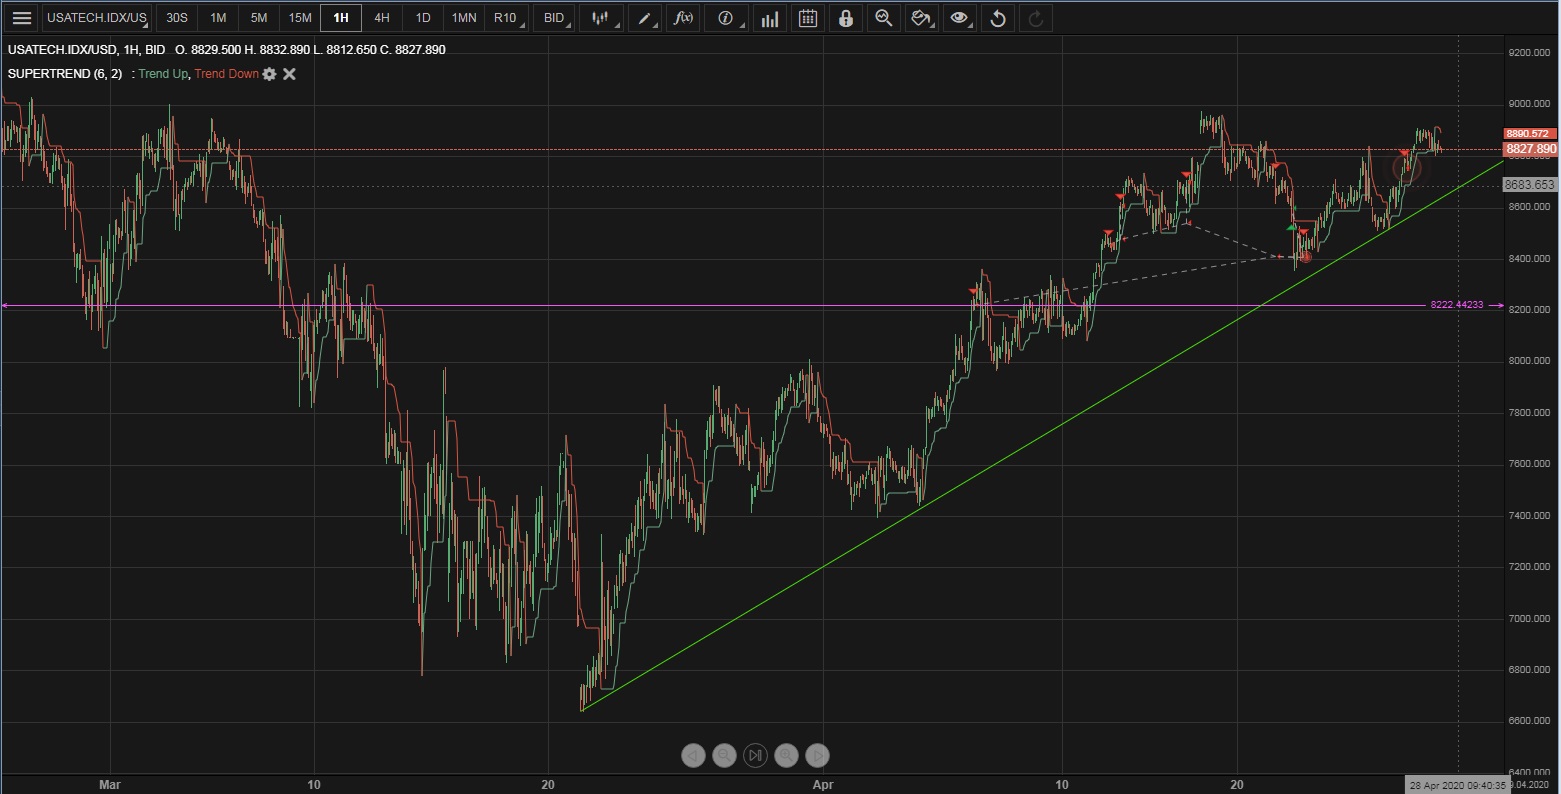Click the 9000.000 price axis label
The width and height of the screenshot is (1561, 794).
point(1530,104)
